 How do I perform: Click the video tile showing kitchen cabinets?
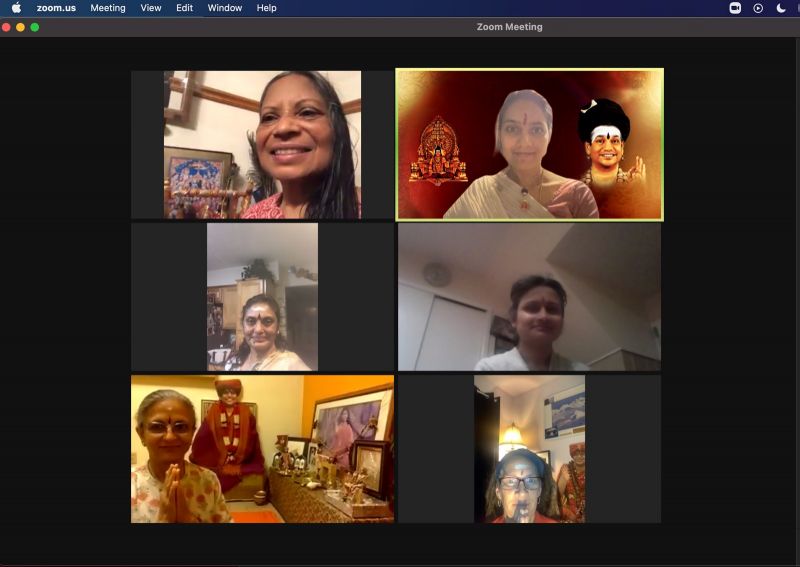point(262,297)
